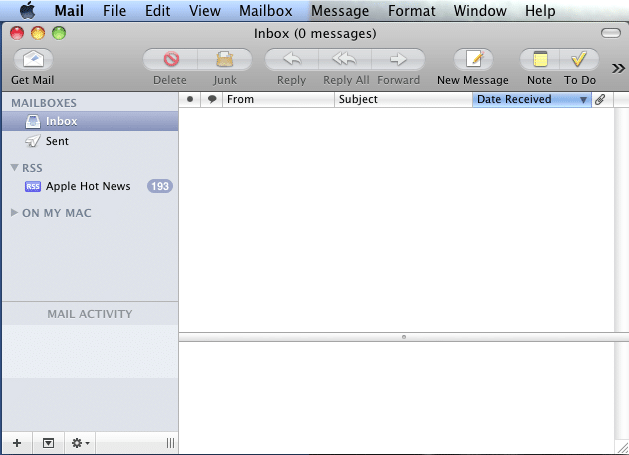Open the Format menu
Viewport: 629px width, 455px height.
click(x=412, y=11)
